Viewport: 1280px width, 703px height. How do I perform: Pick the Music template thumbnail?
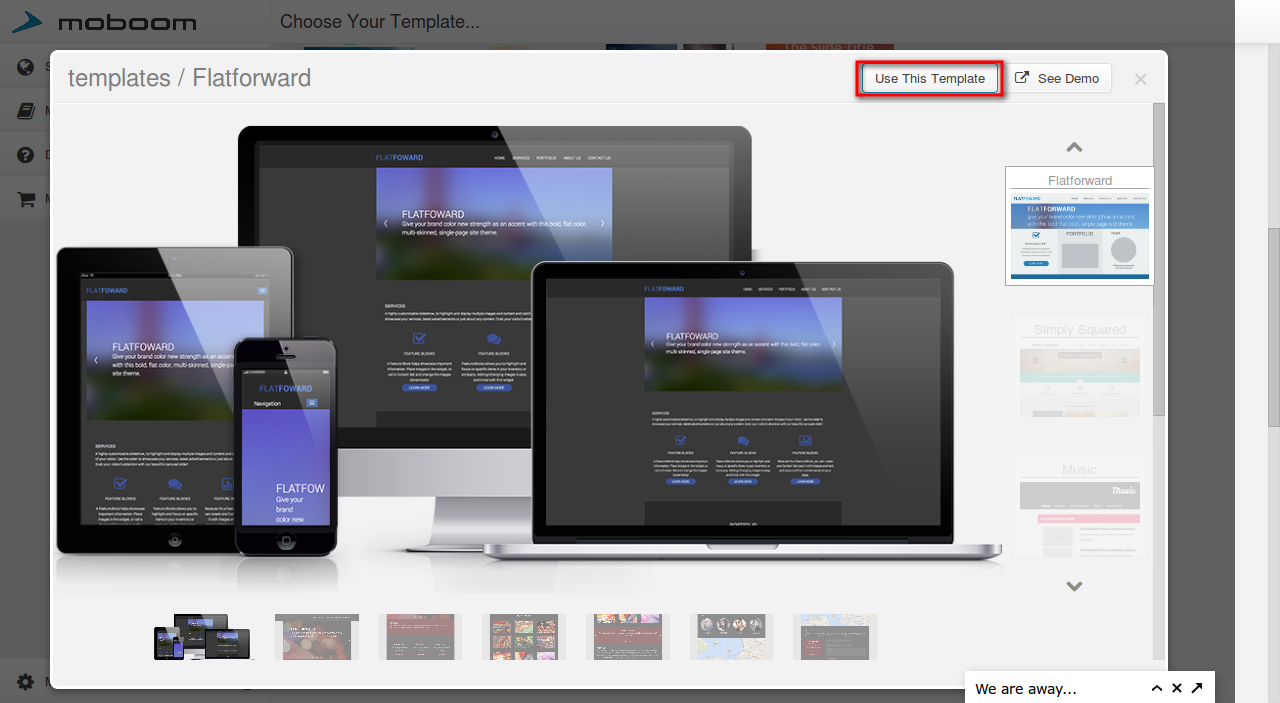point(1079,508)
